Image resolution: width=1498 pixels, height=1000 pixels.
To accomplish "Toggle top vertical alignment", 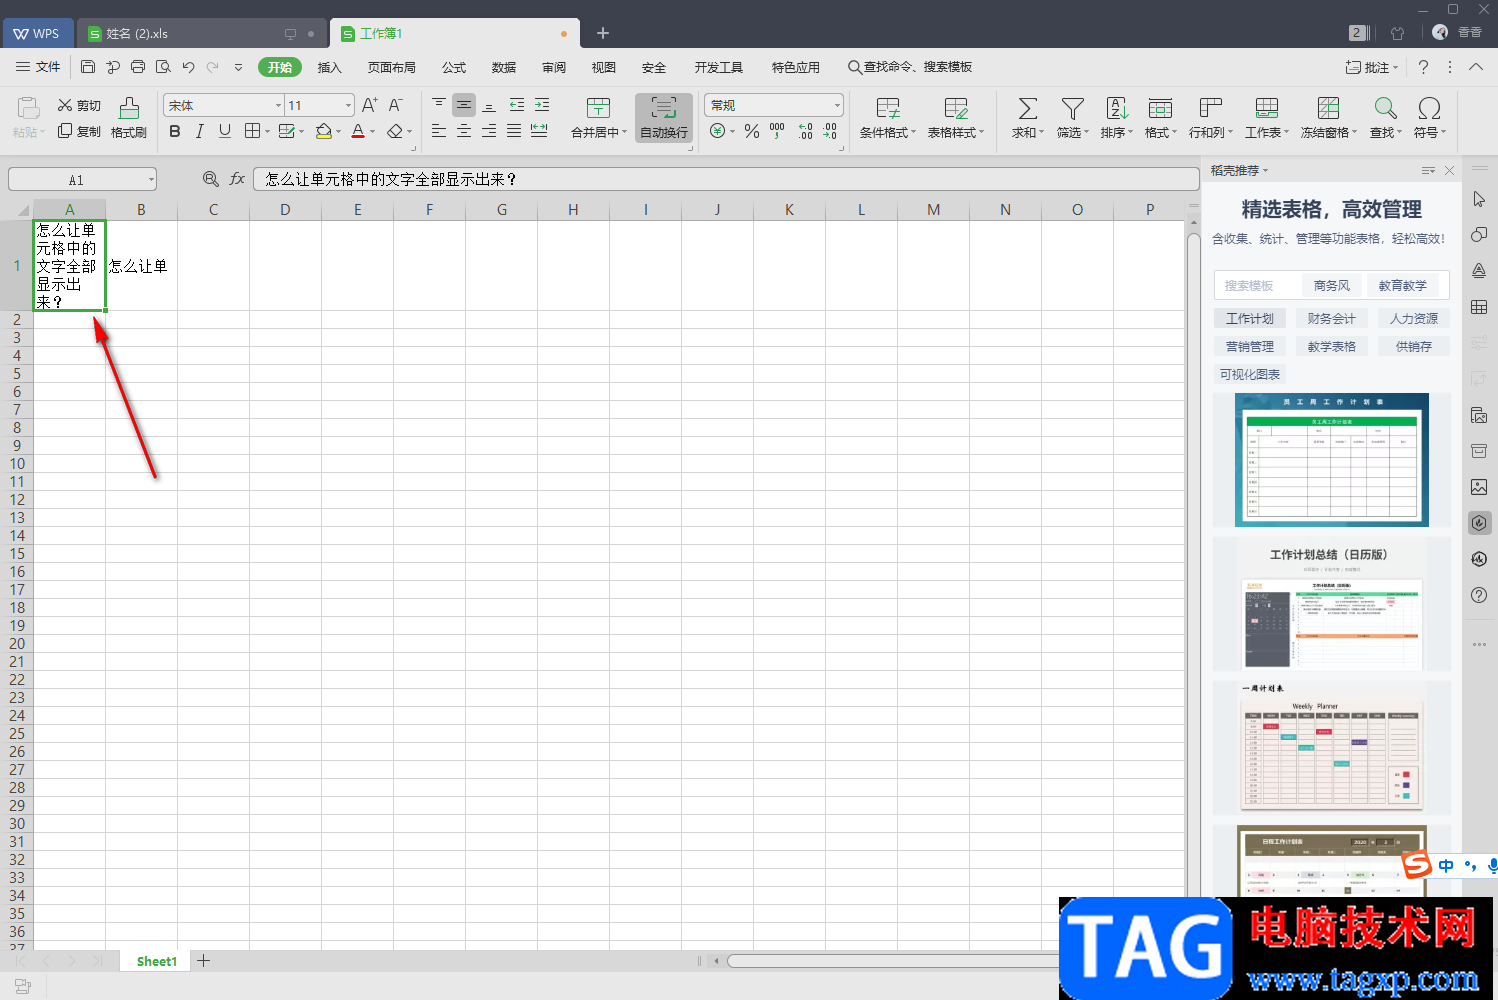I will pos(439,105).
